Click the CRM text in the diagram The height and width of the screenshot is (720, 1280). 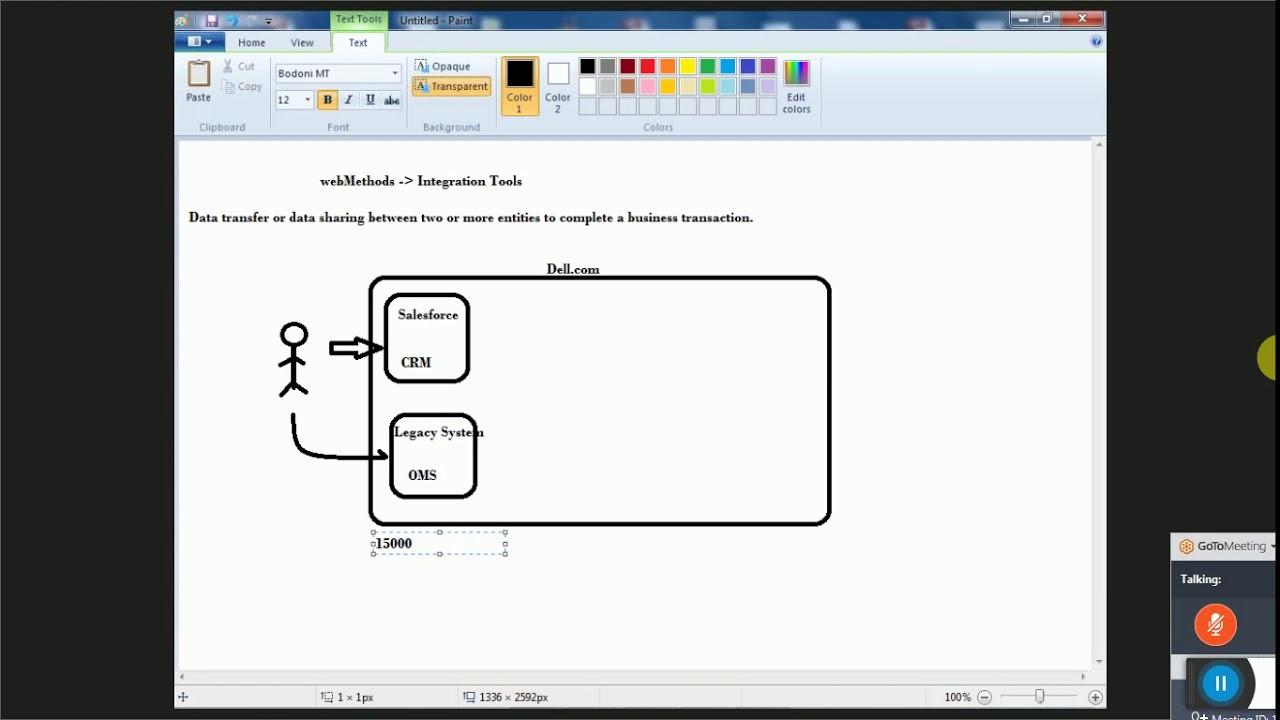pos(416,363)
